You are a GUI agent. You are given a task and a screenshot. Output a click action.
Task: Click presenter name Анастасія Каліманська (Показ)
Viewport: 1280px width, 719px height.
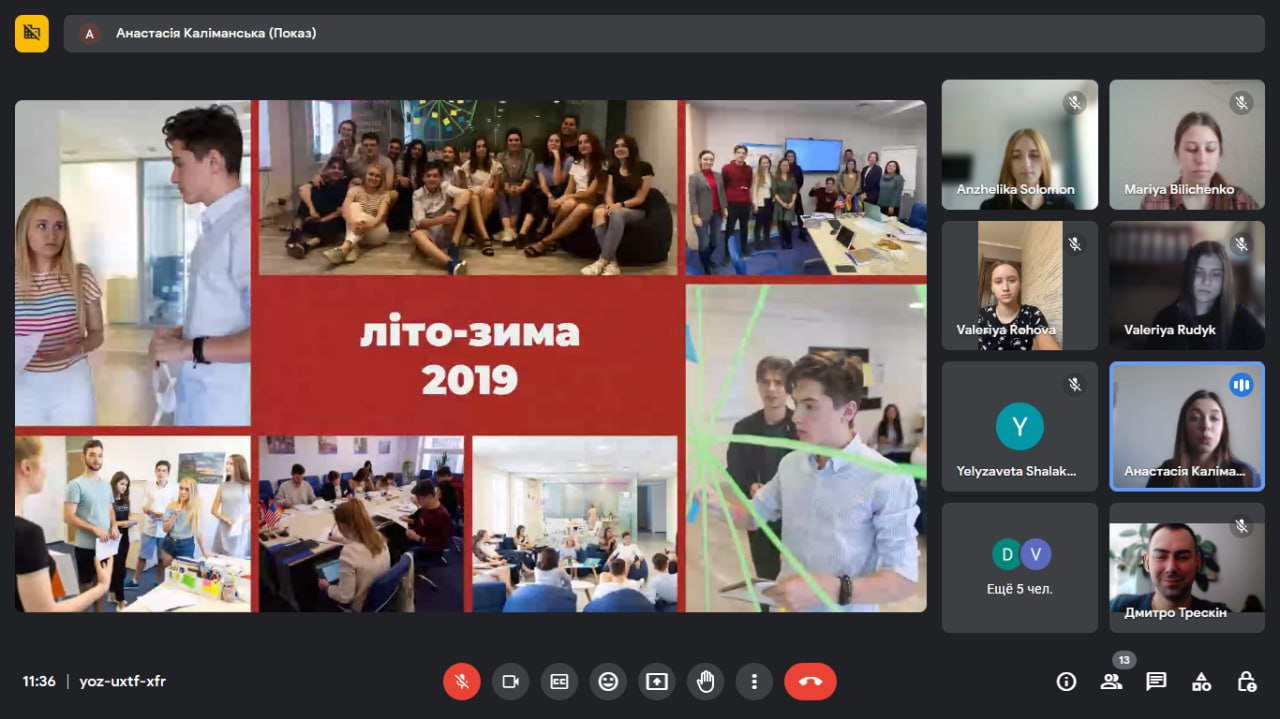[216, 33]
